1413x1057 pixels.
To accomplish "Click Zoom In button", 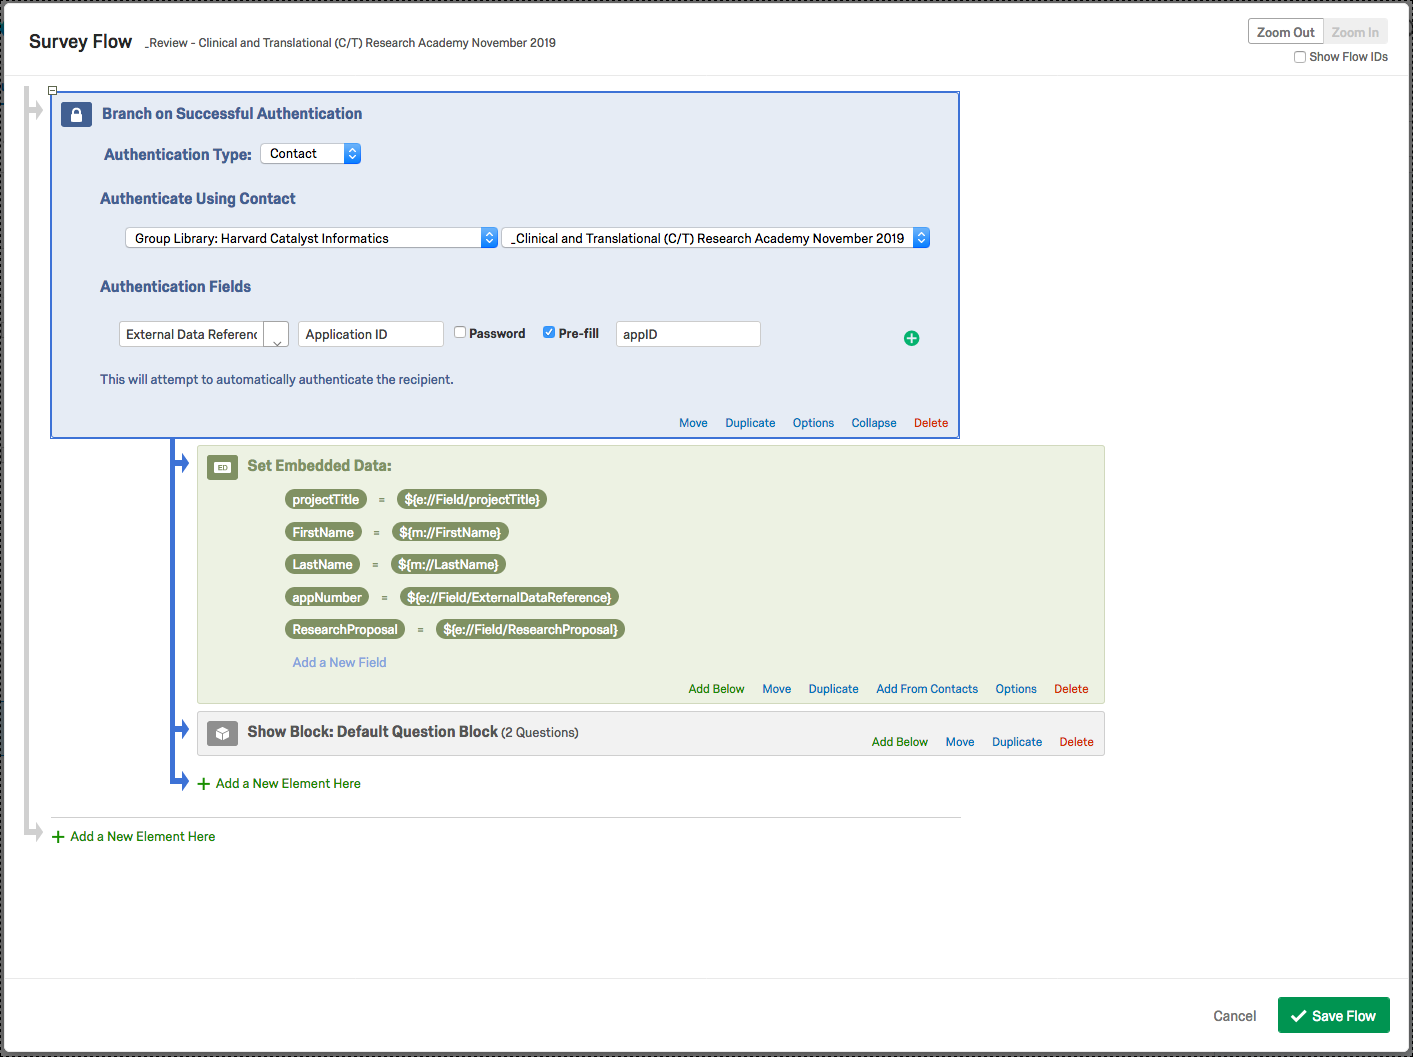I will [x=1355, y=32].
